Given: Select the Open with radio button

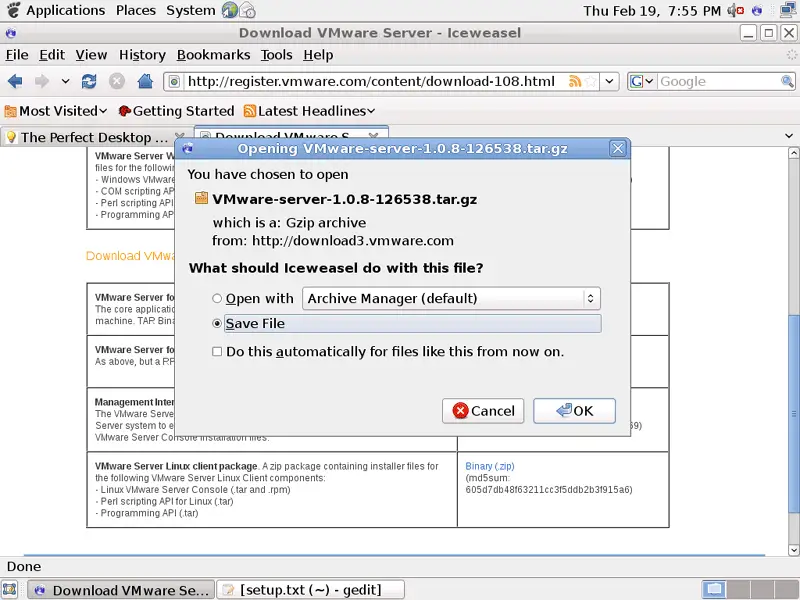Looking at the screenshot, I should 217,298.
